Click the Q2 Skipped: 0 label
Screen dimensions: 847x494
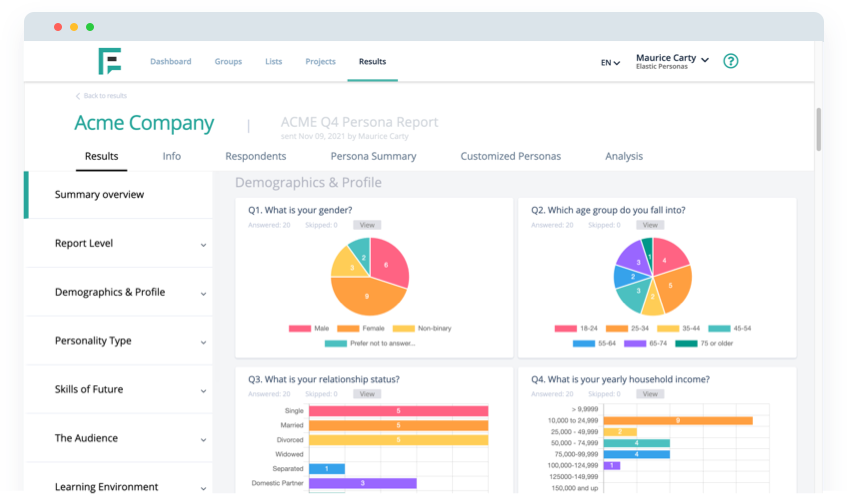tap(604, 225)
